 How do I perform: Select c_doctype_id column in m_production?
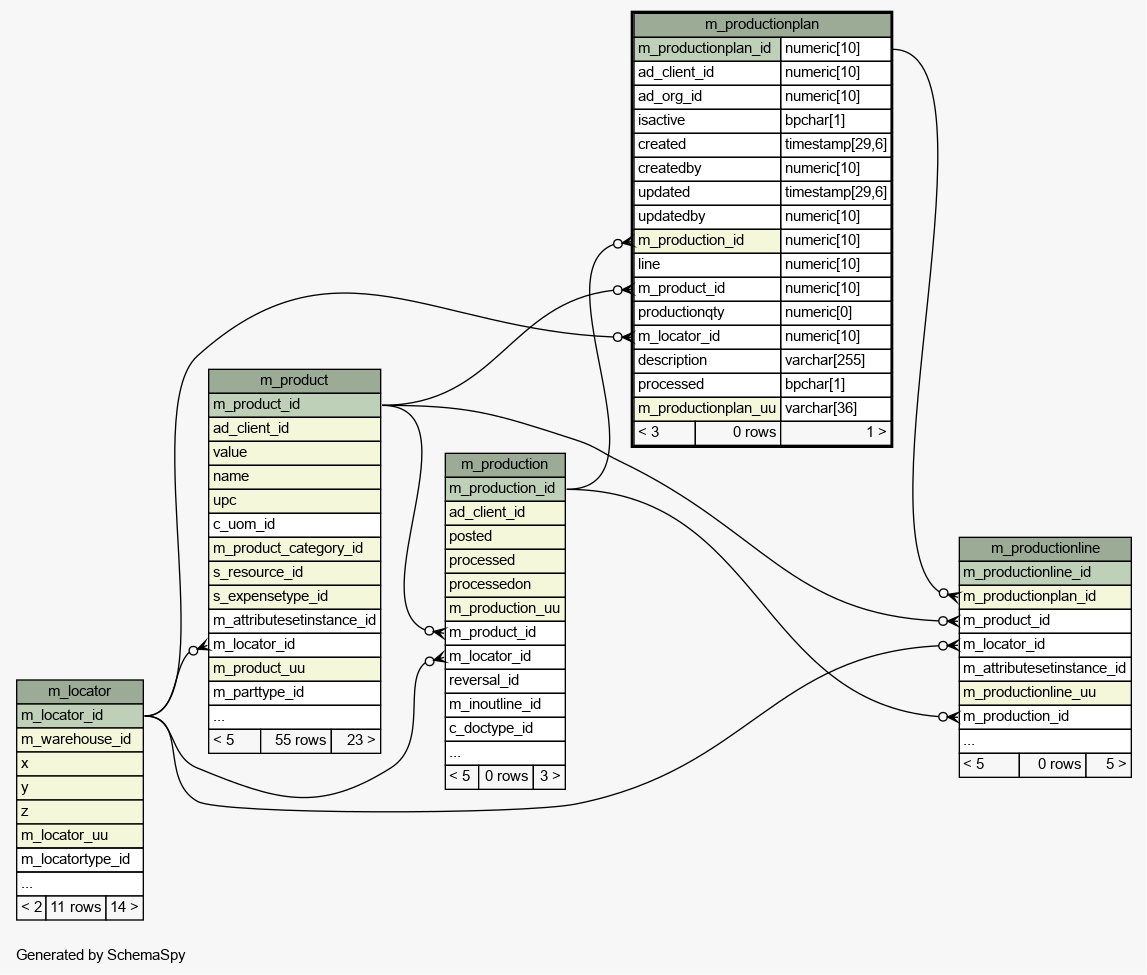505,729
